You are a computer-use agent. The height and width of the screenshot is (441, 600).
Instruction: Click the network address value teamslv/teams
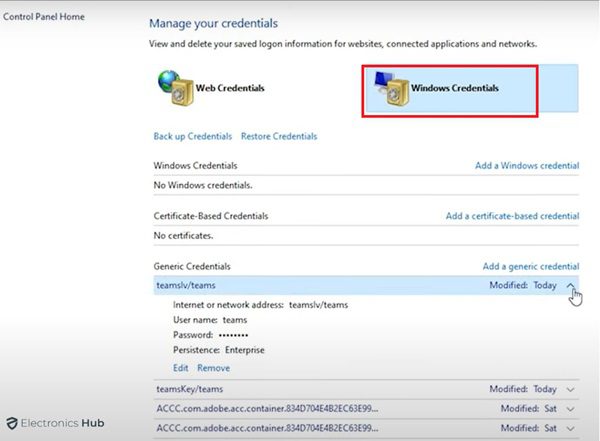click(318, 305)
